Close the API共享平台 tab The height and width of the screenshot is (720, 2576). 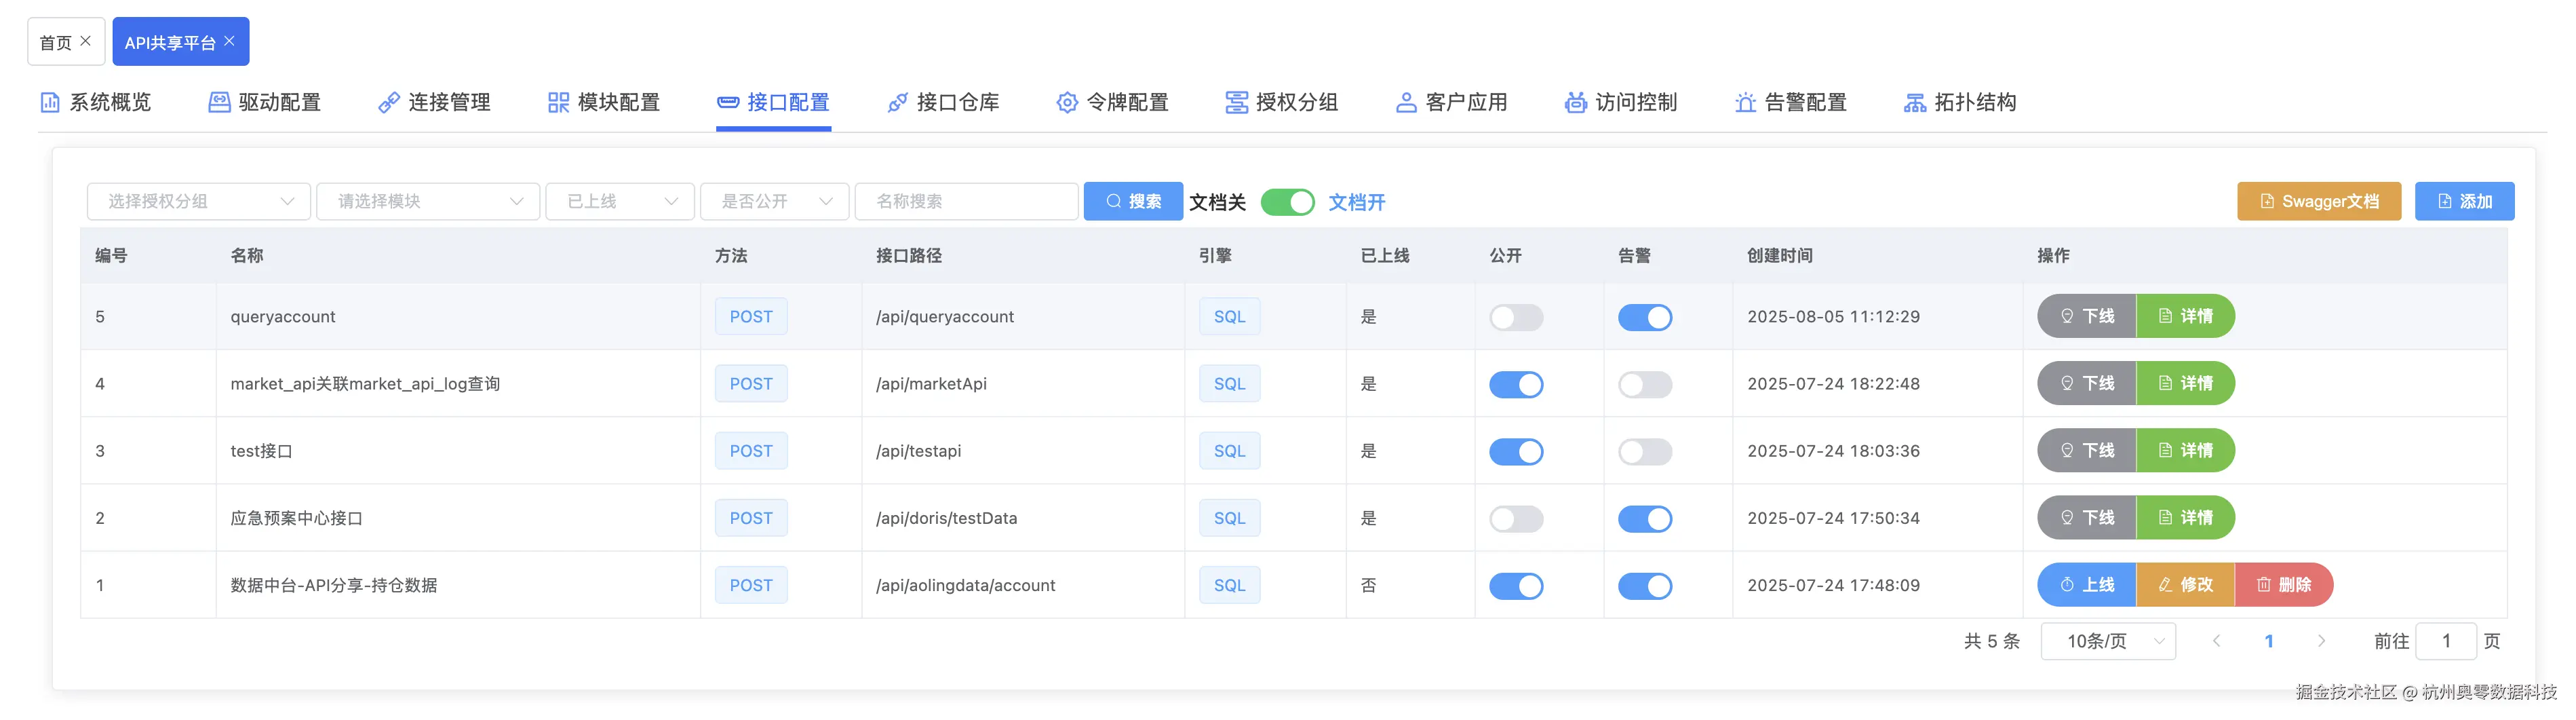230,41
